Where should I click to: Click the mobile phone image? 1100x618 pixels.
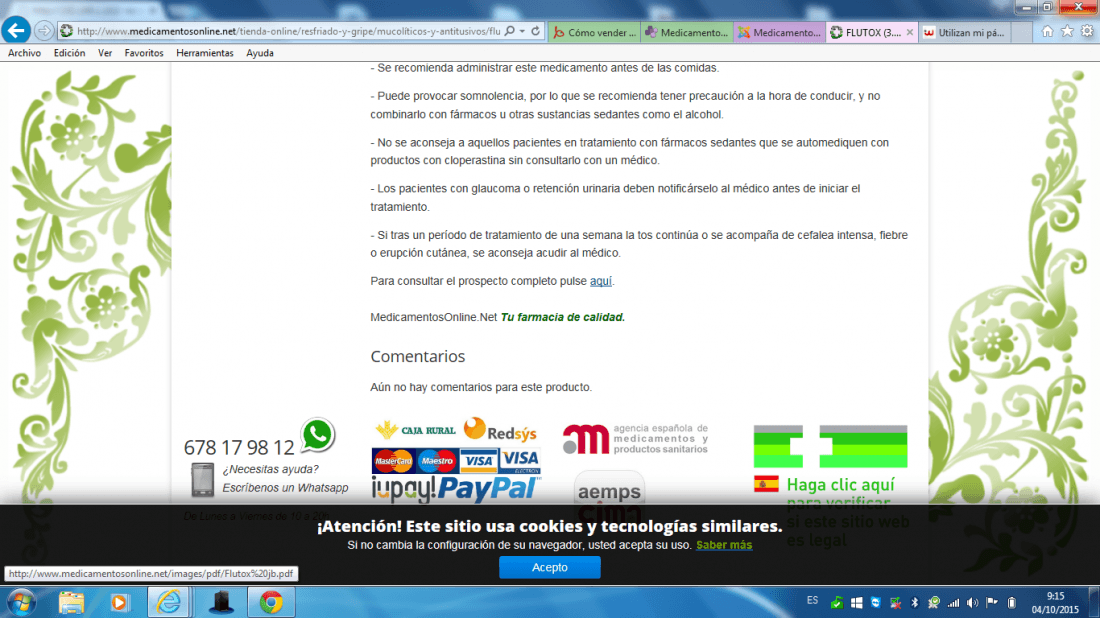pos(203,480)
